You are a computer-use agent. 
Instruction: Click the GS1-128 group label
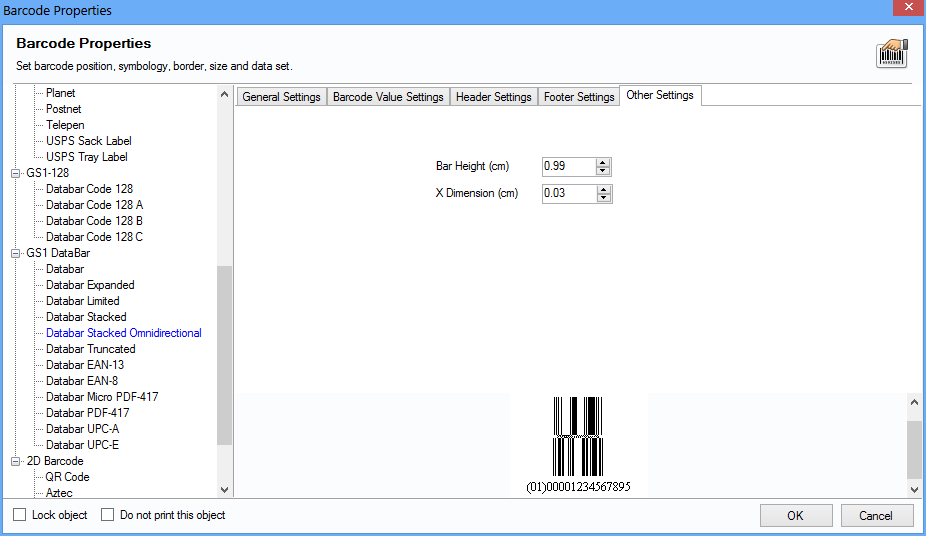47,173
